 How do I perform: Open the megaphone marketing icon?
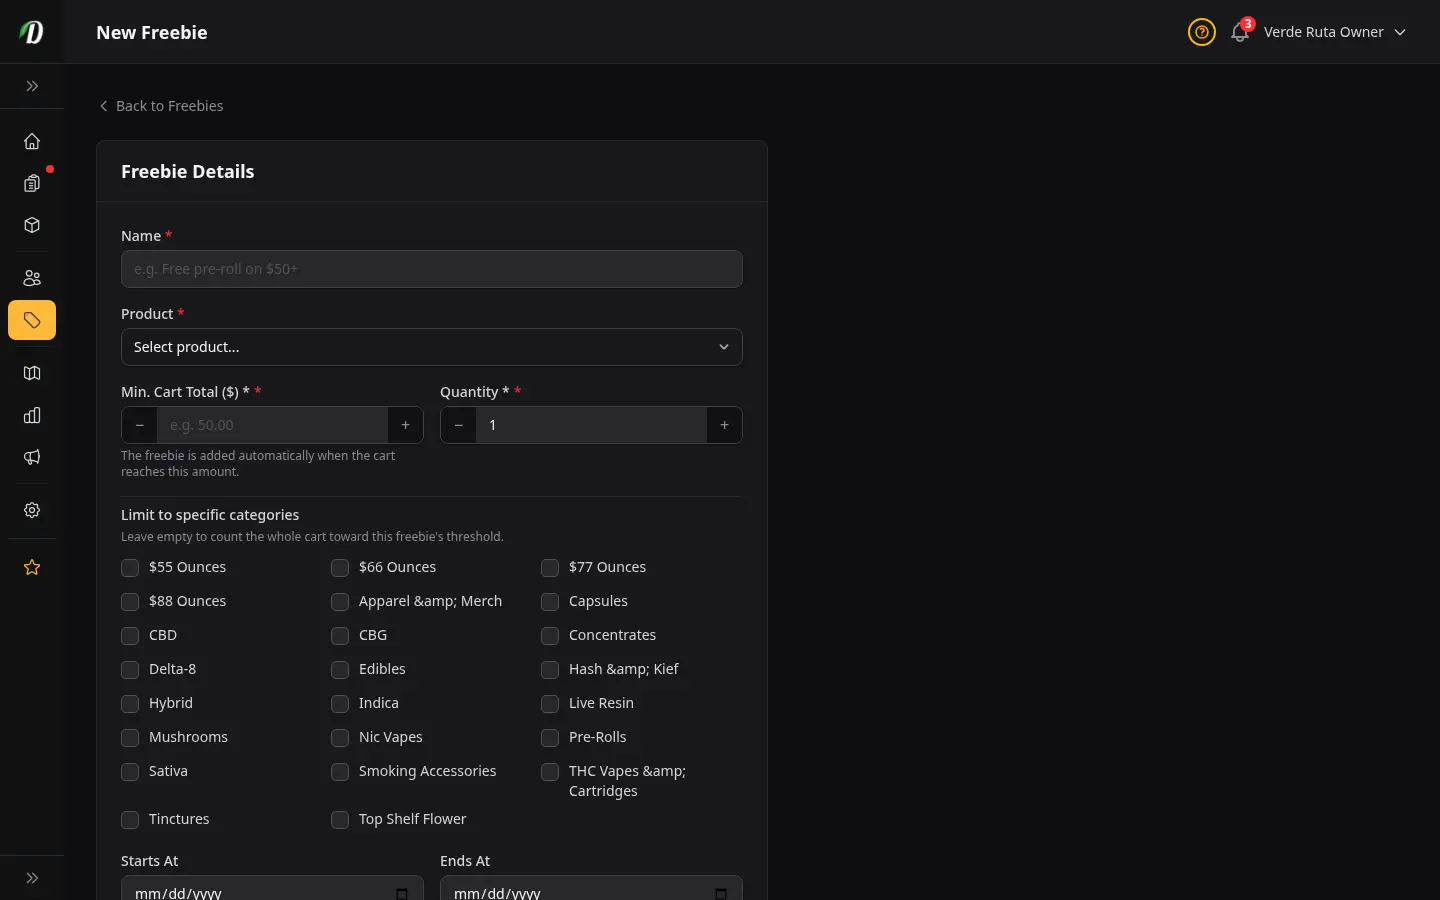tap(32, 457)
